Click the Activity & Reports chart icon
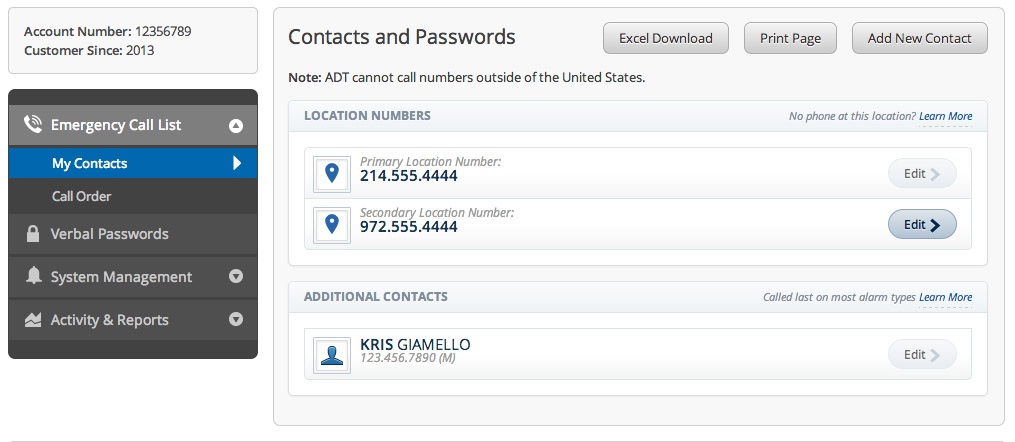 [x=33, y=320]
